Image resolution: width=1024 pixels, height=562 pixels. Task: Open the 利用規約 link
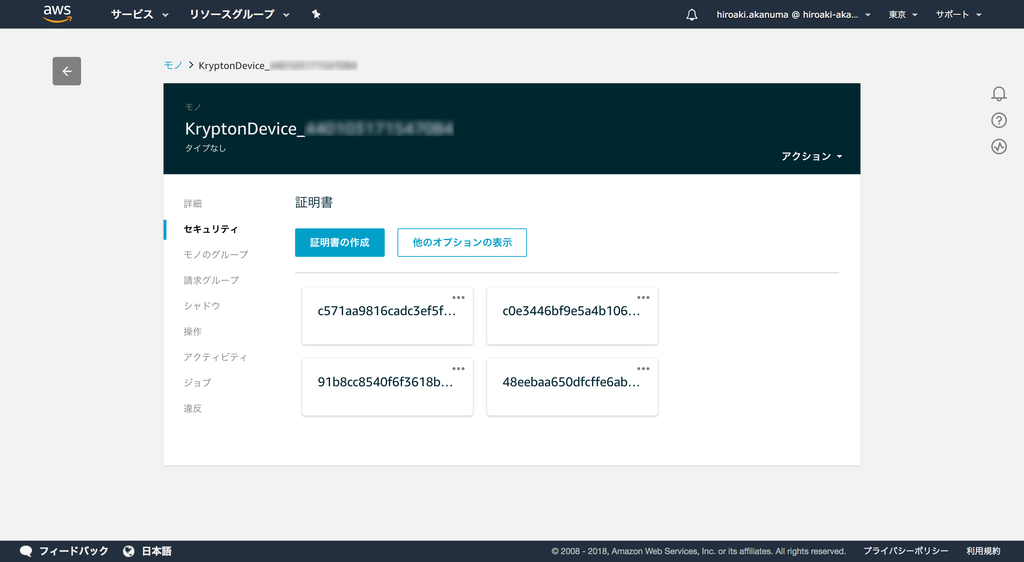984,552
